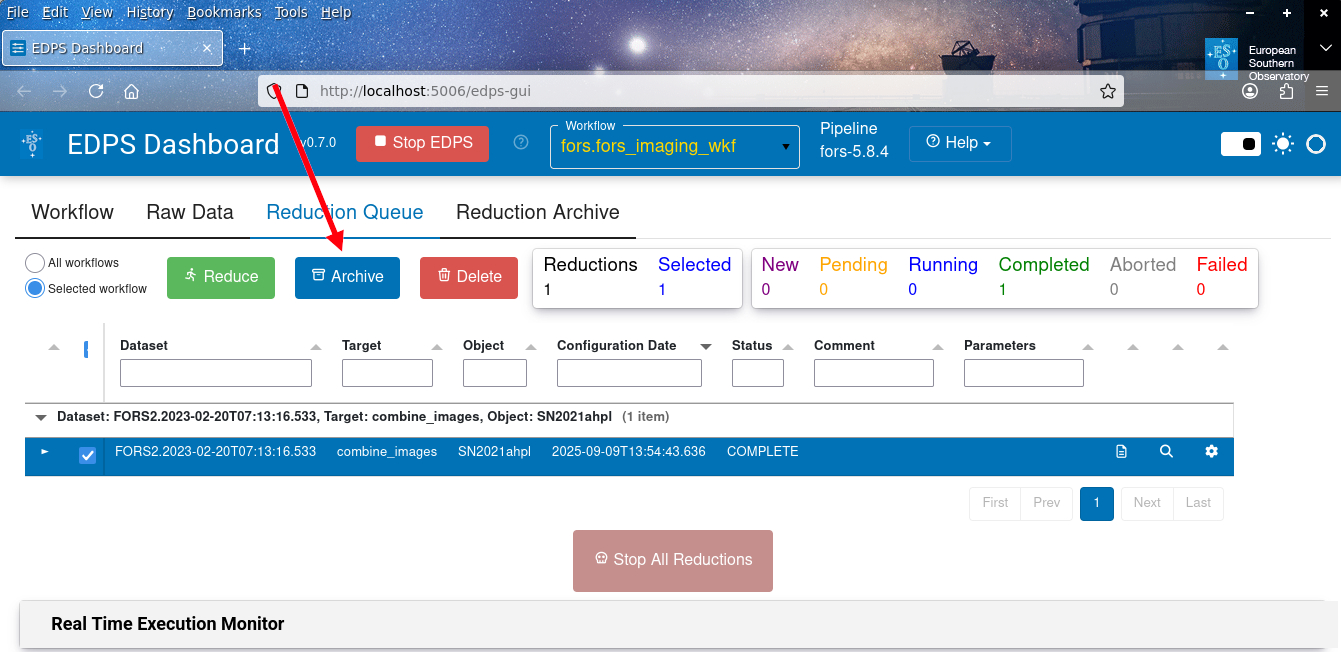Open the Workflow fors.fors_imaging_wkf dropdown
Image resolution: width=1341 pixels, height=652 pixels.
point(675,147)
